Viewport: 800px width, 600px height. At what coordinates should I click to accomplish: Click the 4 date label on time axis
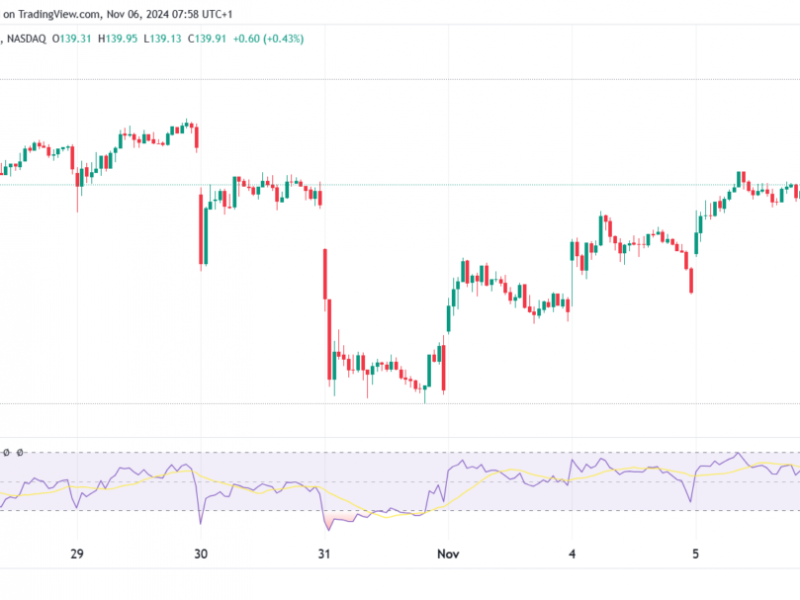[572, 553]
